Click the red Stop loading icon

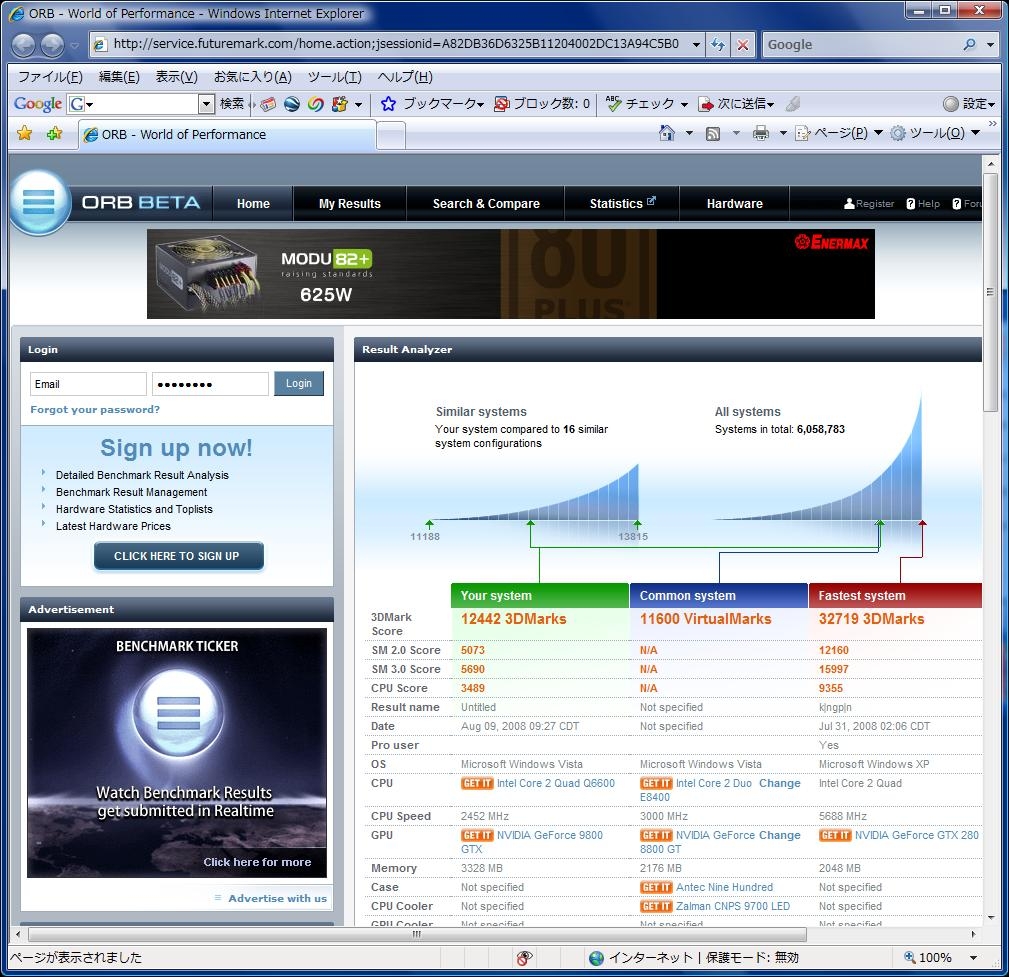tap(743, 44)
